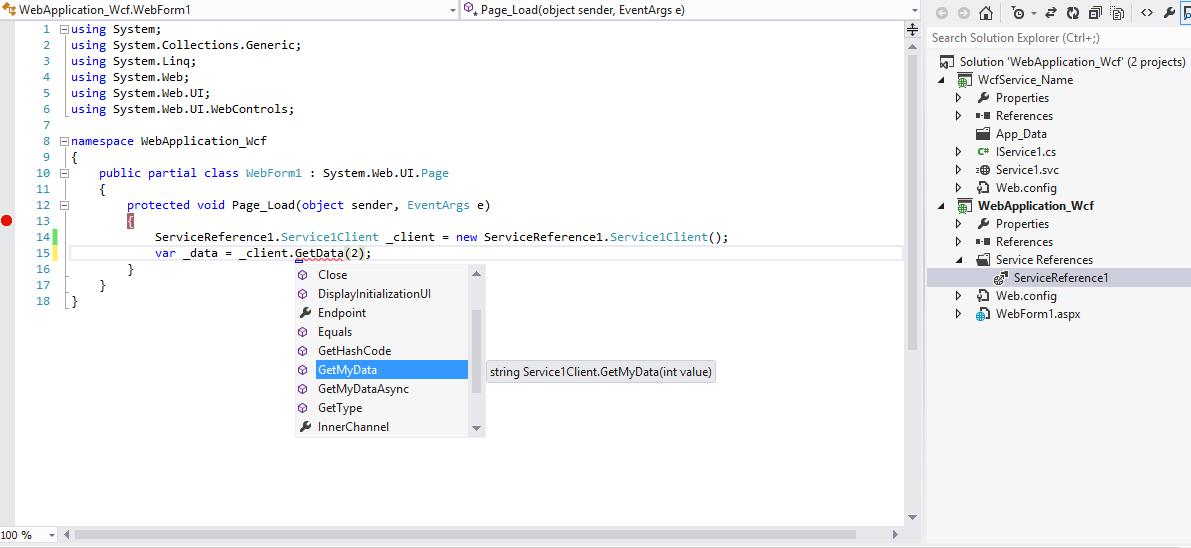Click the Service1.svc file icon
1191x548 pixels.
click(983, 170)
